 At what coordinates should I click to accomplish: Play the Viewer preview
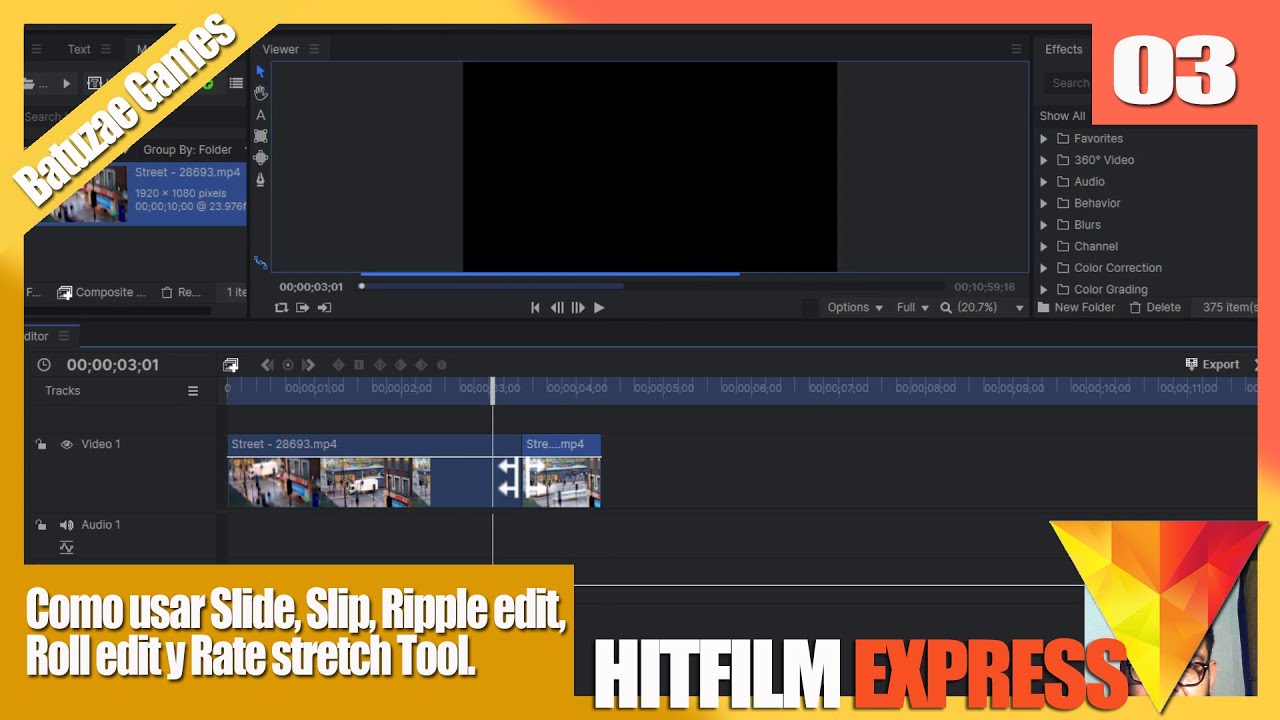click(x=599, y=308)
